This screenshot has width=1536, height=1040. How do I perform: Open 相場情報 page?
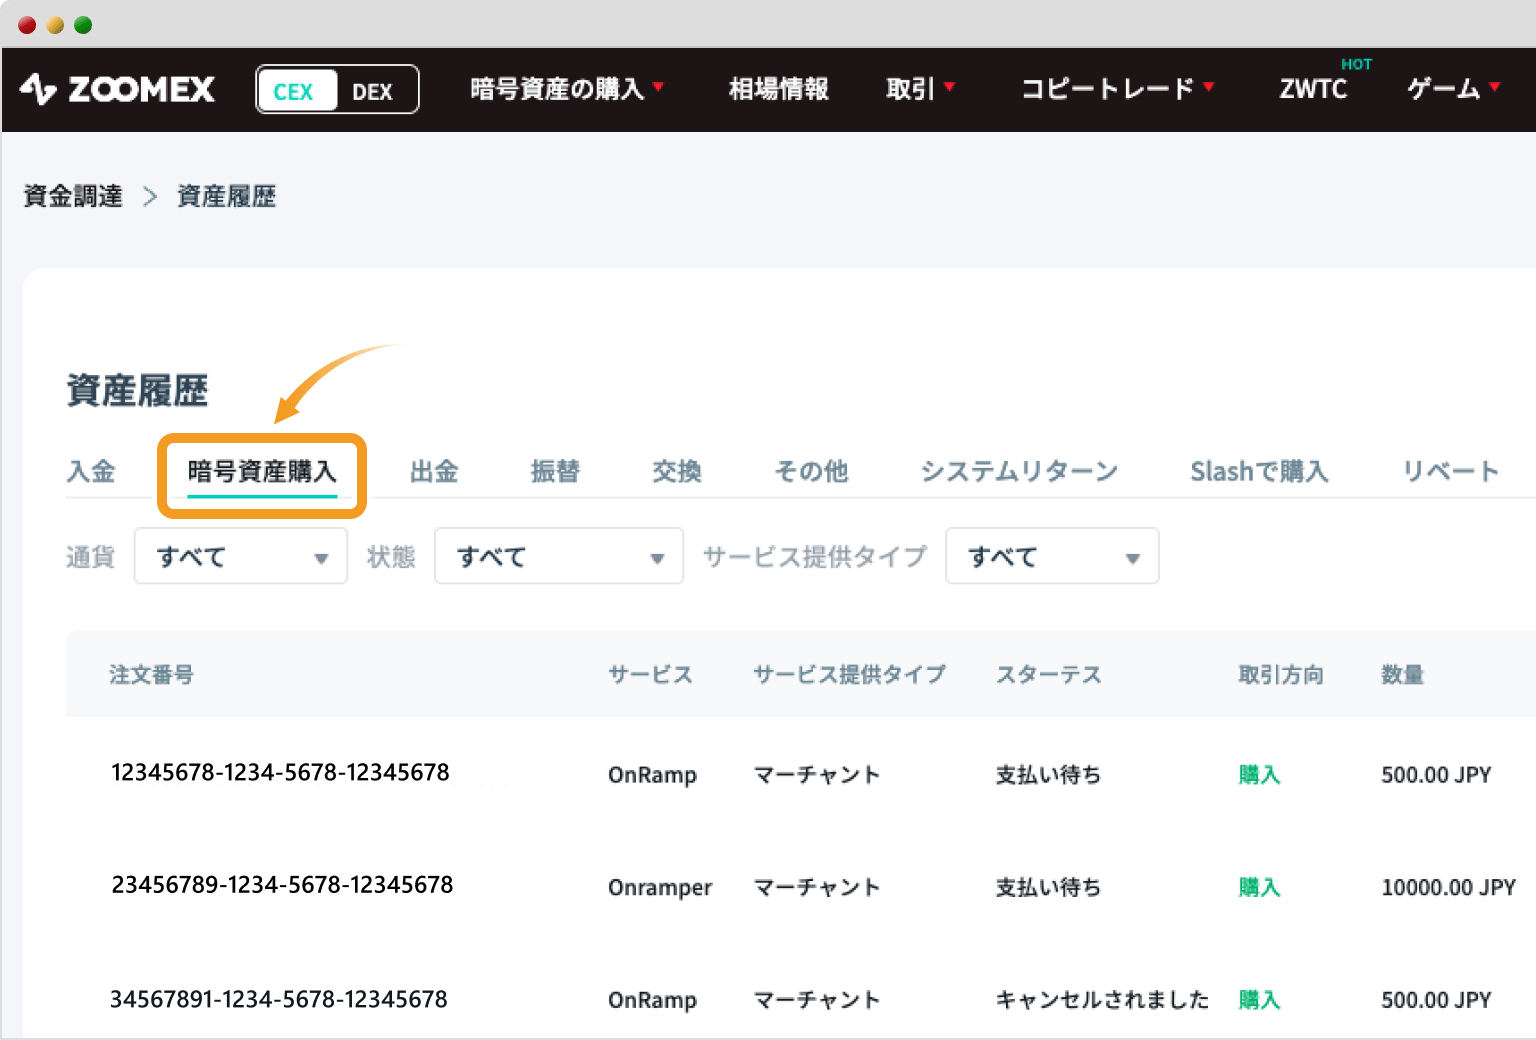point(779,89)
